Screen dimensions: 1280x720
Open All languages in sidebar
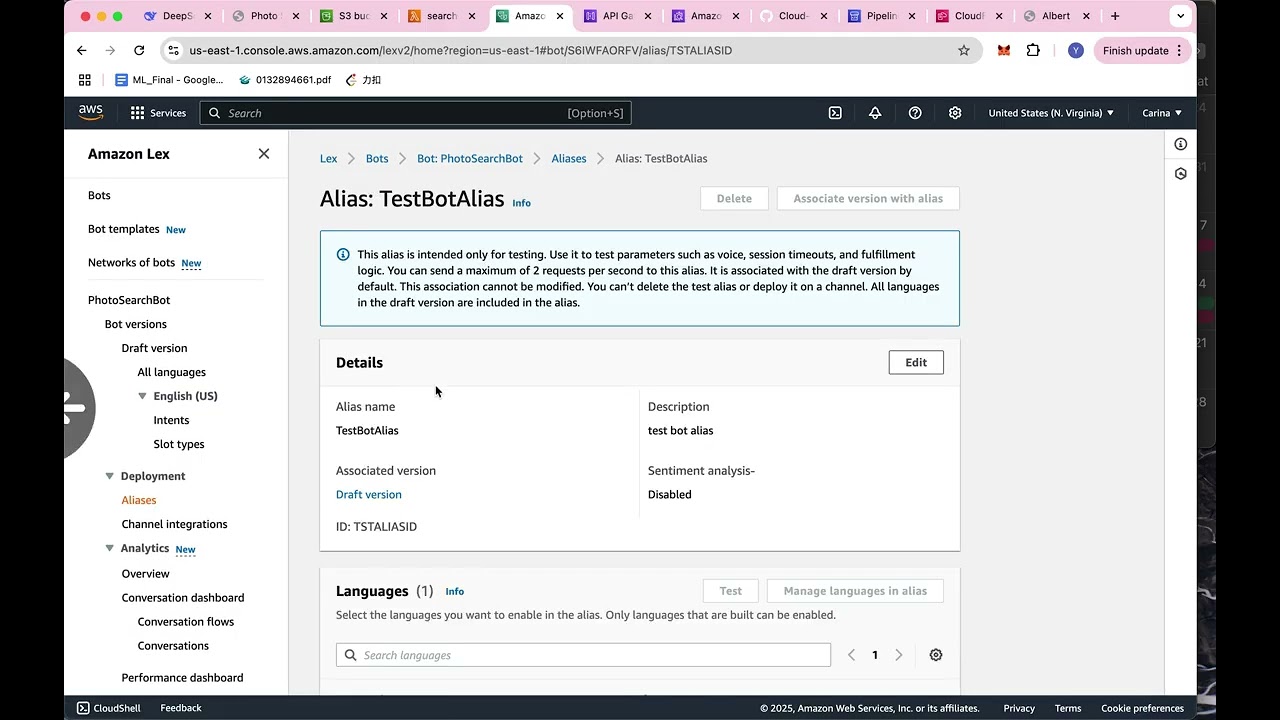(172, 372)
